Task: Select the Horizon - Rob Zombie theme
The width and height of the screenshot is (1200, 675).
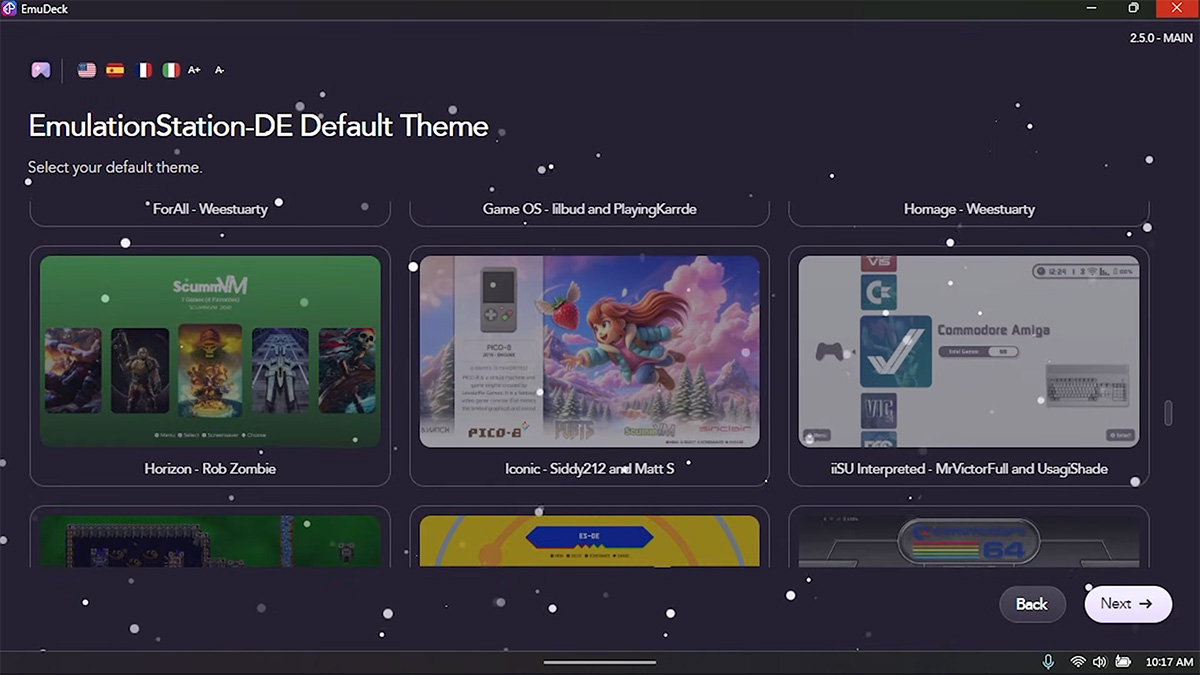Action: pos(209,352)
